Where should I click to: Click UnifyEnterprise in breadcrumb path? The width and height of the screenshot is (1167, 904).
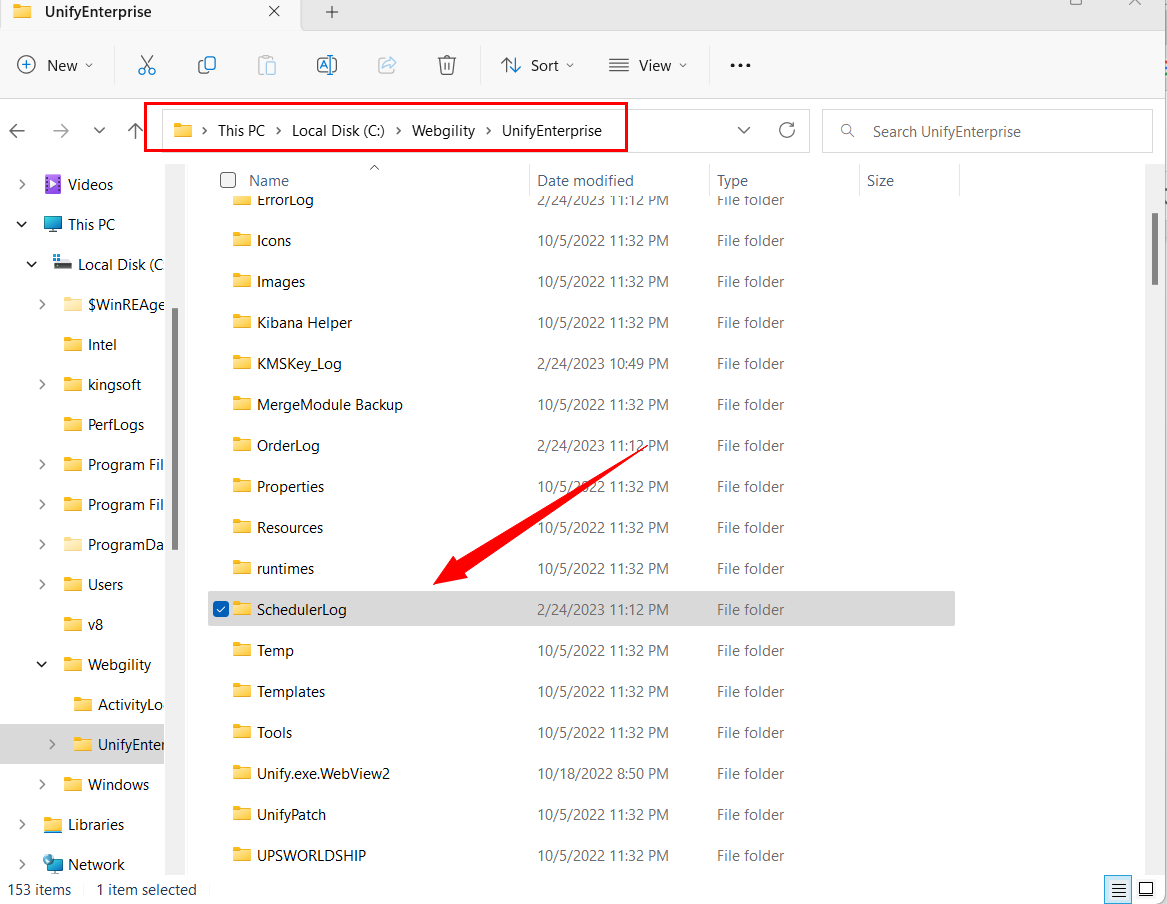click(551, 131)
